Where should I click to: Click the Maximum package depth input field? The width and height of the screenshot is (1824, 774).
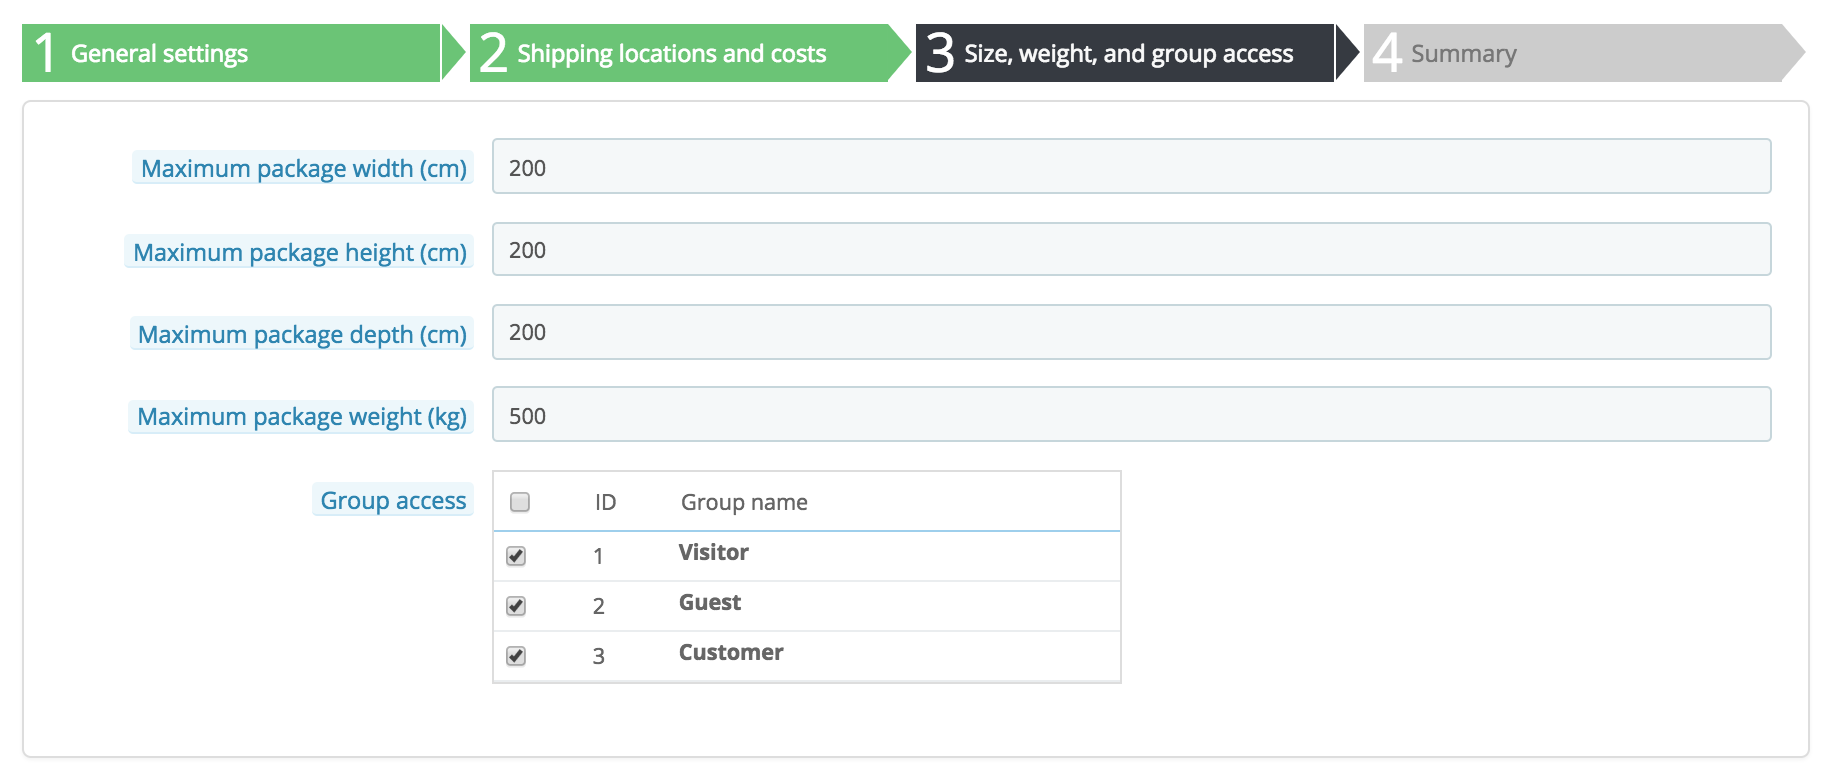click(x=1131, y=332)
